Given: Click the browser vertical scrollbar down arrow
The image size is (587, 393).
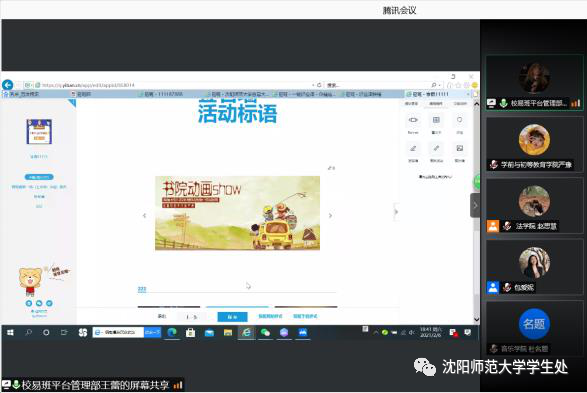Looking at the screenshot, I should point(477,319).
